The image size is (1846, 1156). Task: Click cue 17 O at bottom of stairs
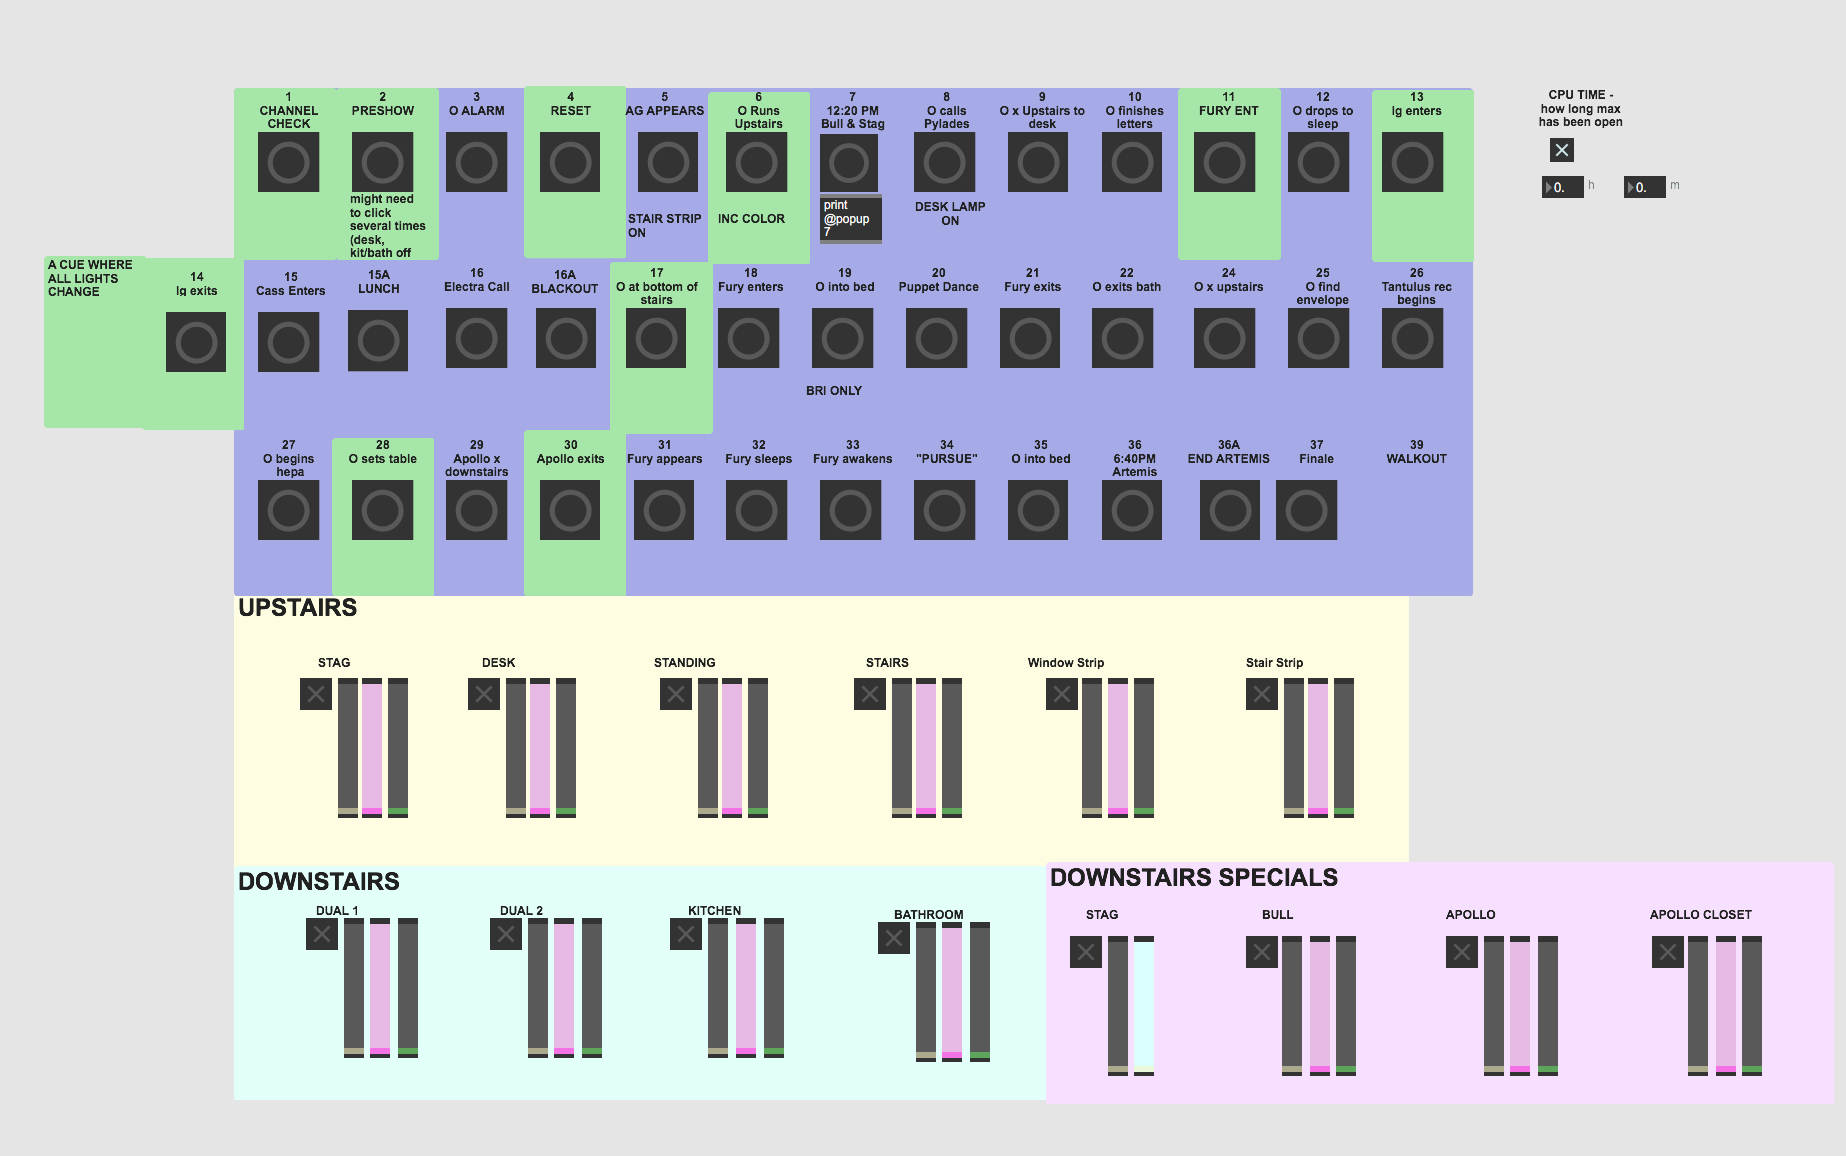(x=656, y=338)
